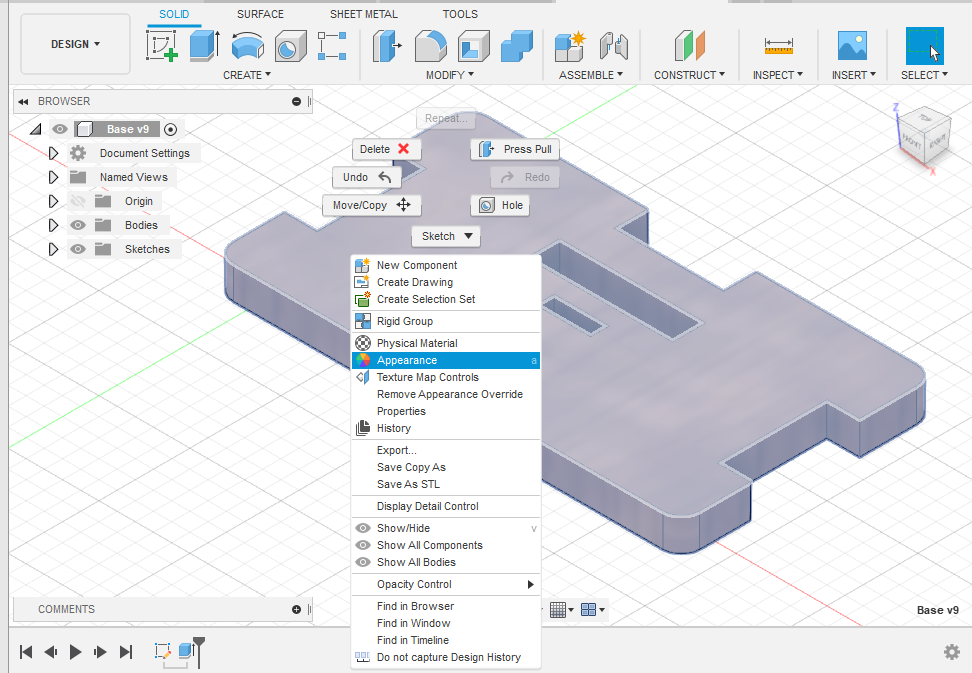972x673 pixels.
Task: Select the Measure tool icon
Action: coord(779,46)
